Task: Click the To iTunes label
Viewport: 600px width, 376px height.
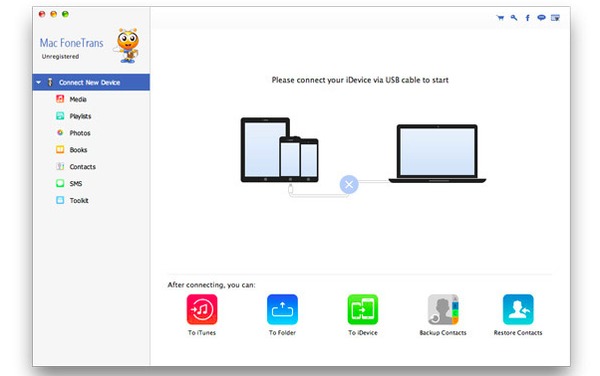Action: [x=202, y=333]
